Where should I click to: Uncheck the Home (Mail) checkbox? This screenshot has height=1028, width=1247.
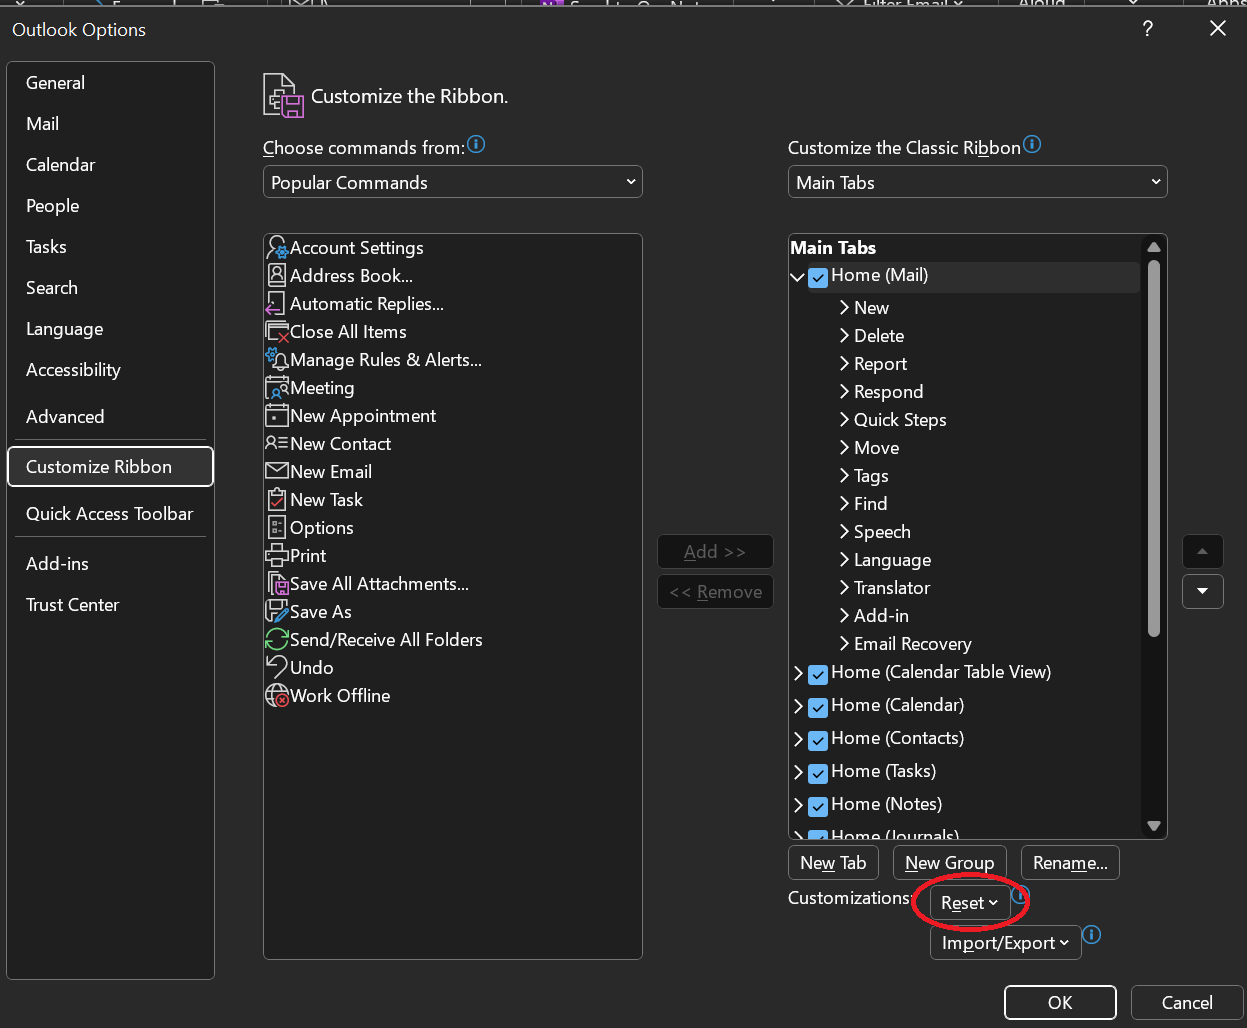coord(818,277)
